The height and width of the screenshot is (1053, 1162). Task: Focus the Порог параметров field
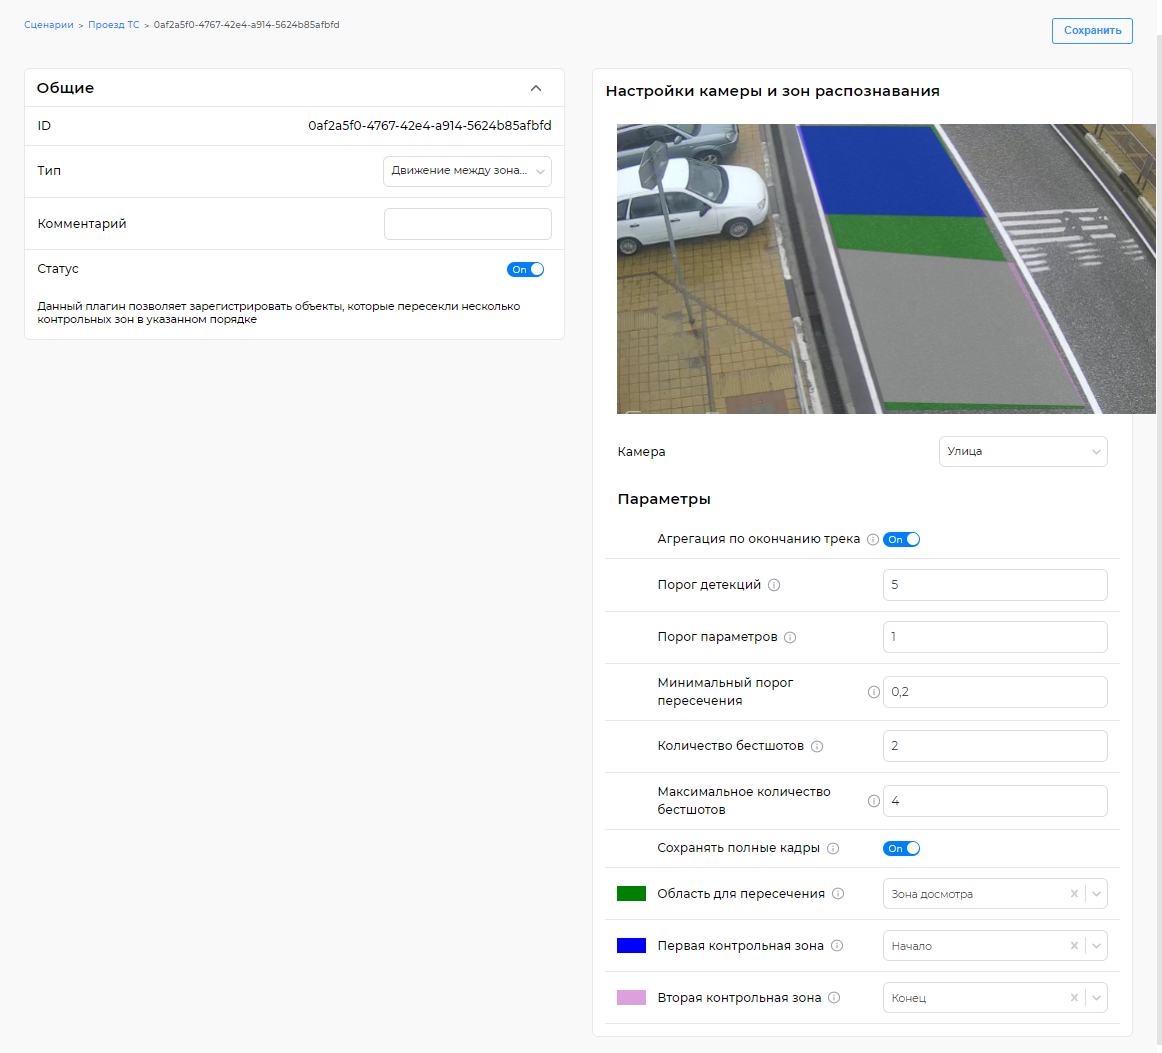click(995, 637)
